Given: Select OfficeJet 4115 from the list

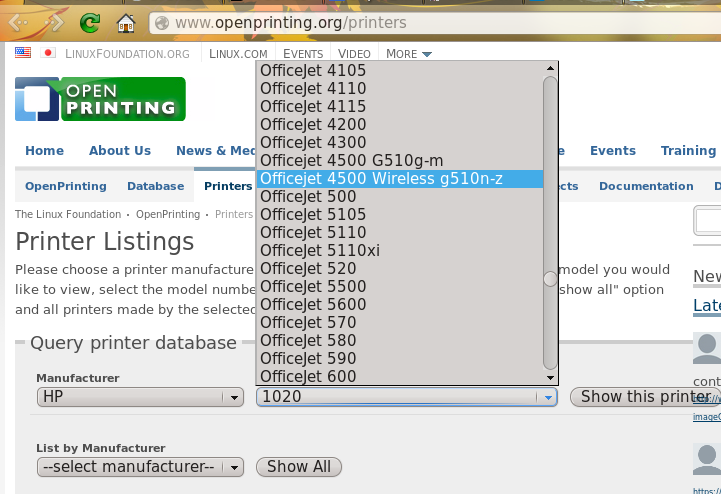Looking at the screenshot, I should [400, 106].
